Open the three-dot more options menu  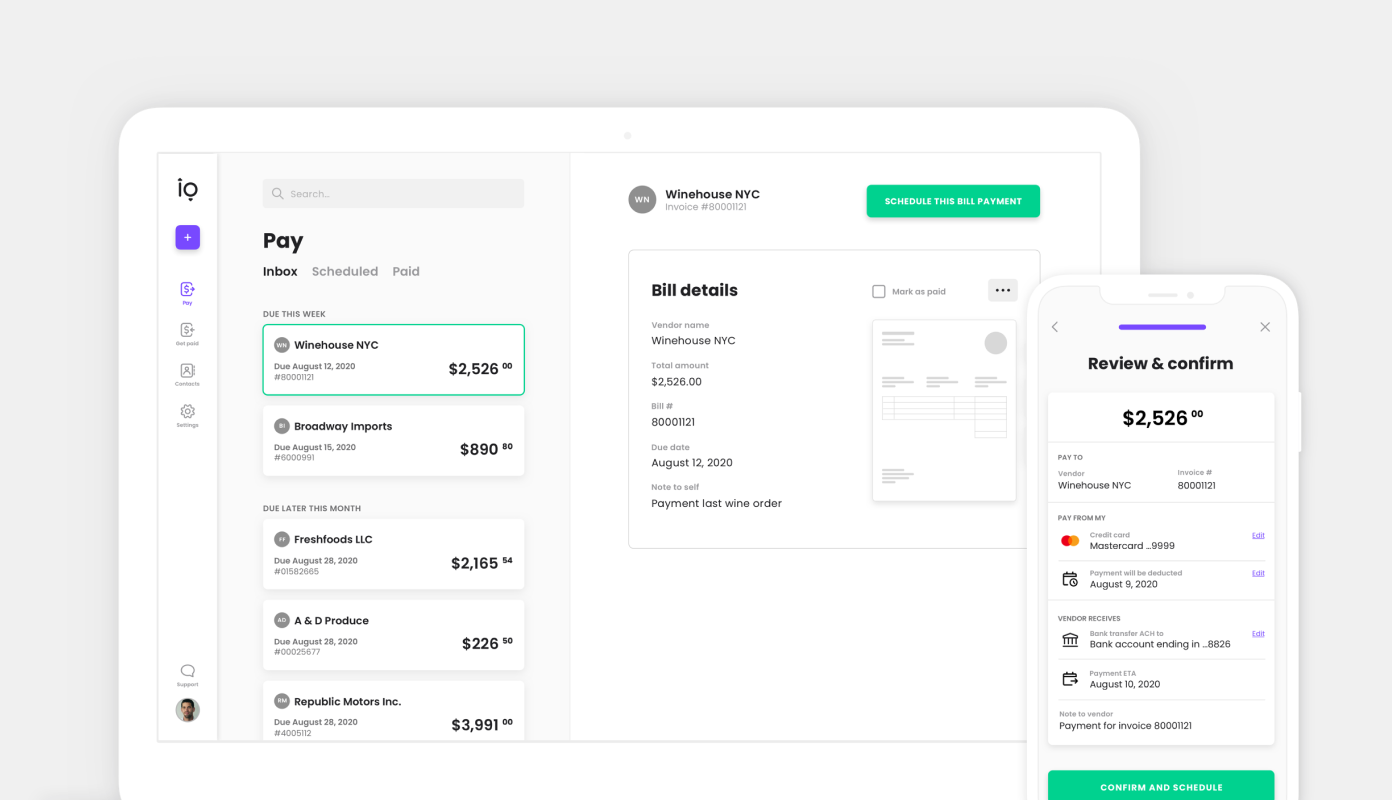tap(1003, 290)
